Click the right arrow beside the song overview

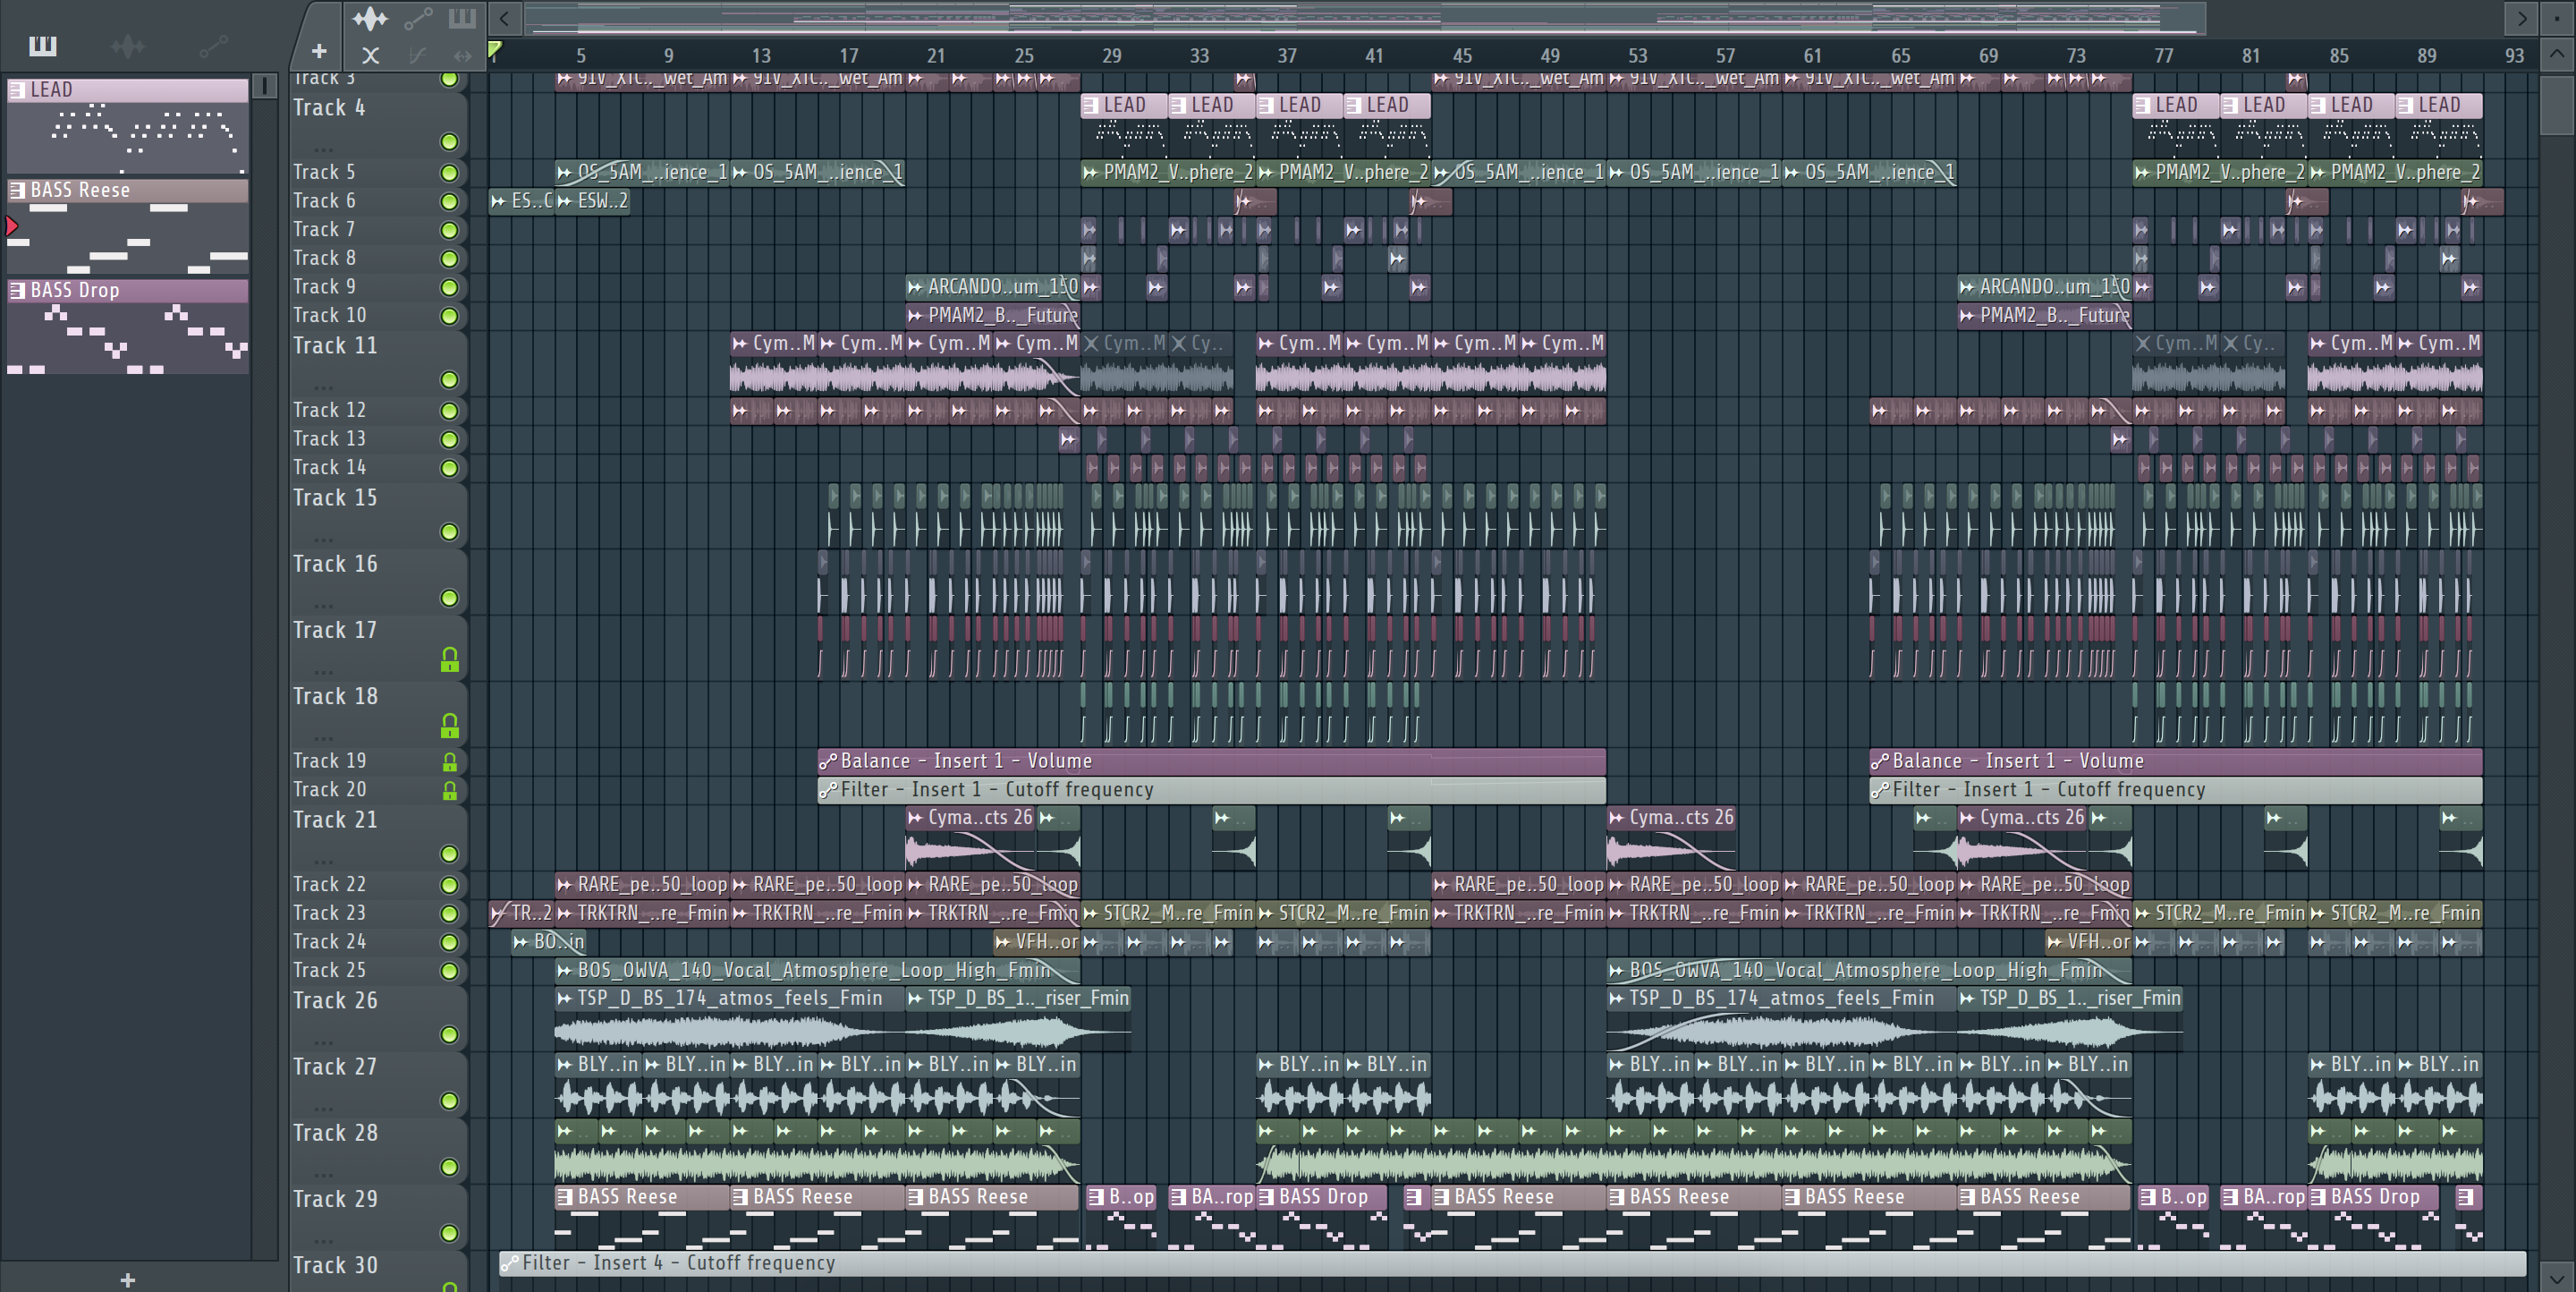coord(2522,18)
